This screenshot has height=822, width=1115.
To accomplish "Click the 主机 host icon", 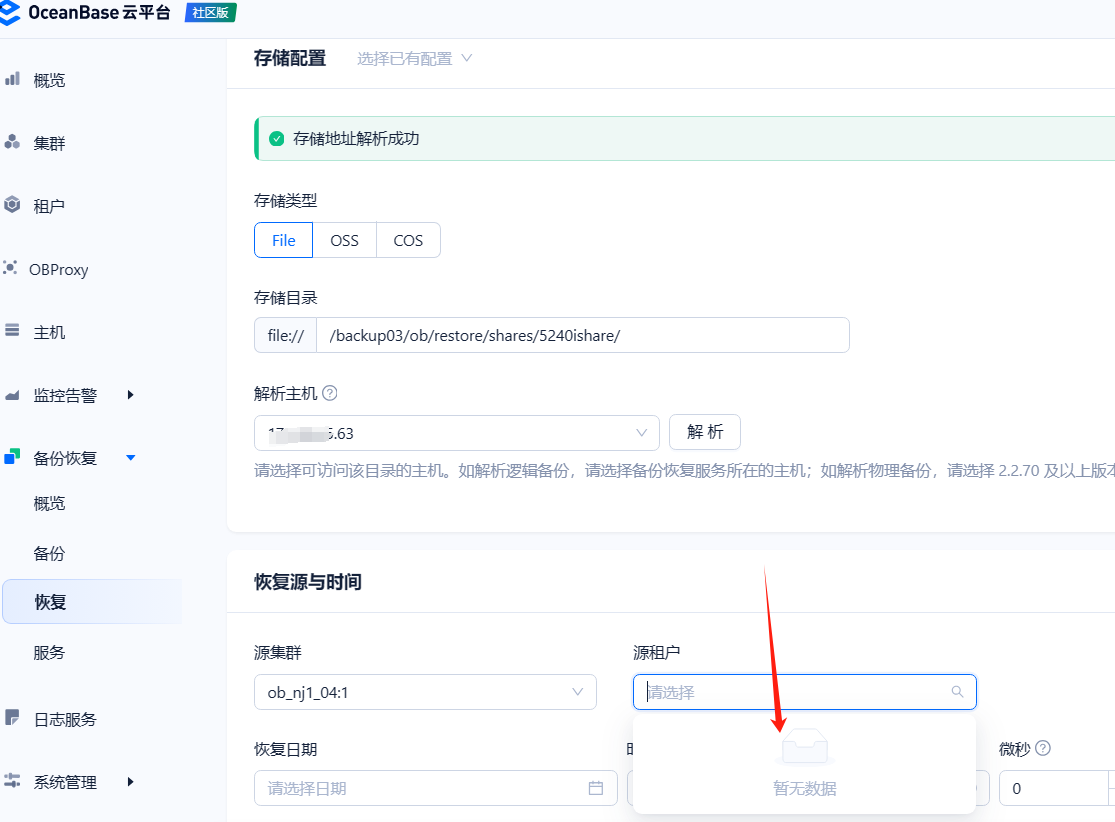I will click(x=12, y=330).
